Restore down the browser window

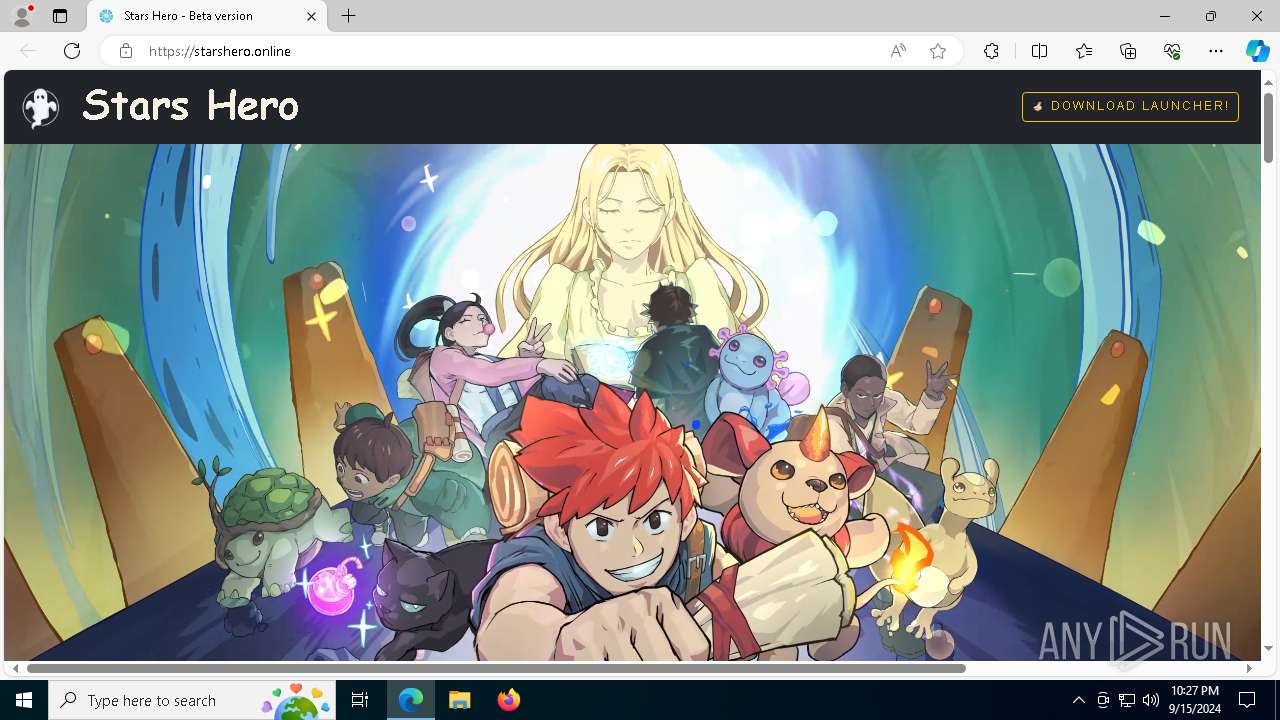1211,16
